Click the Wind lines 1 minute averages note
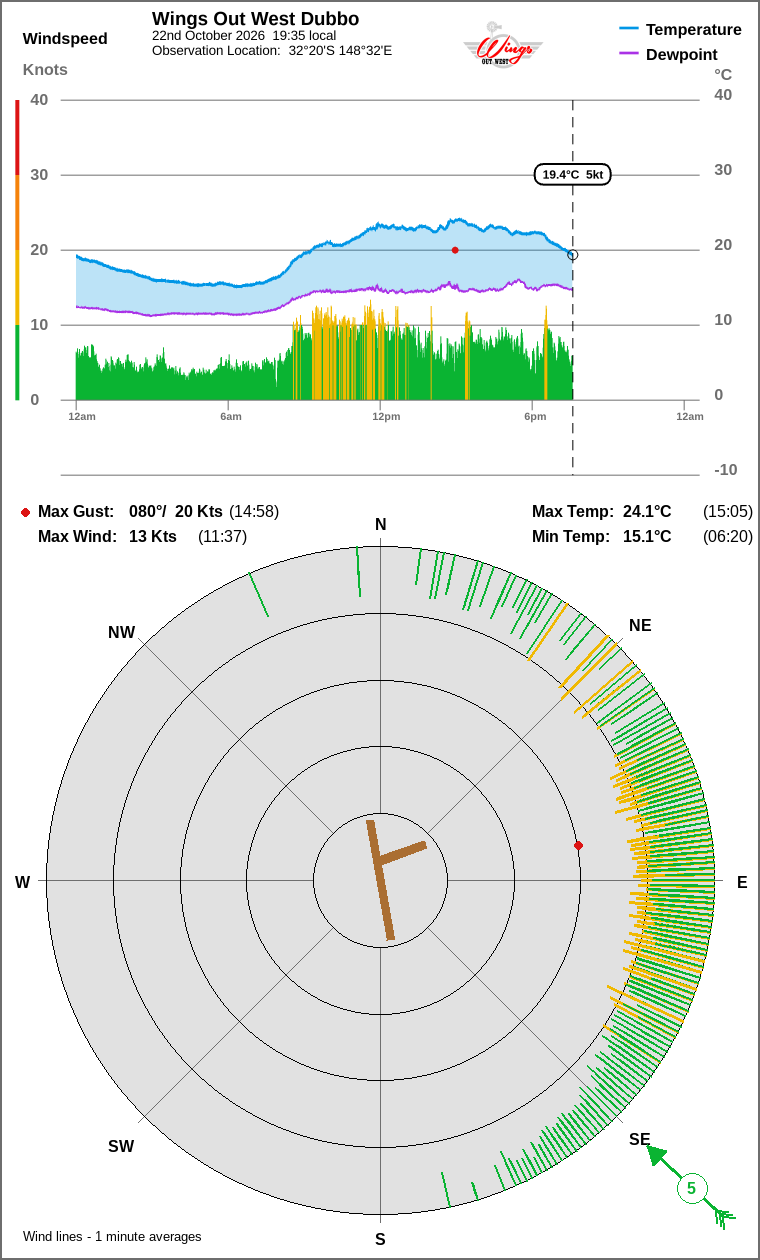This screenshot has width=760, height=1260. tap(112, 1237)
